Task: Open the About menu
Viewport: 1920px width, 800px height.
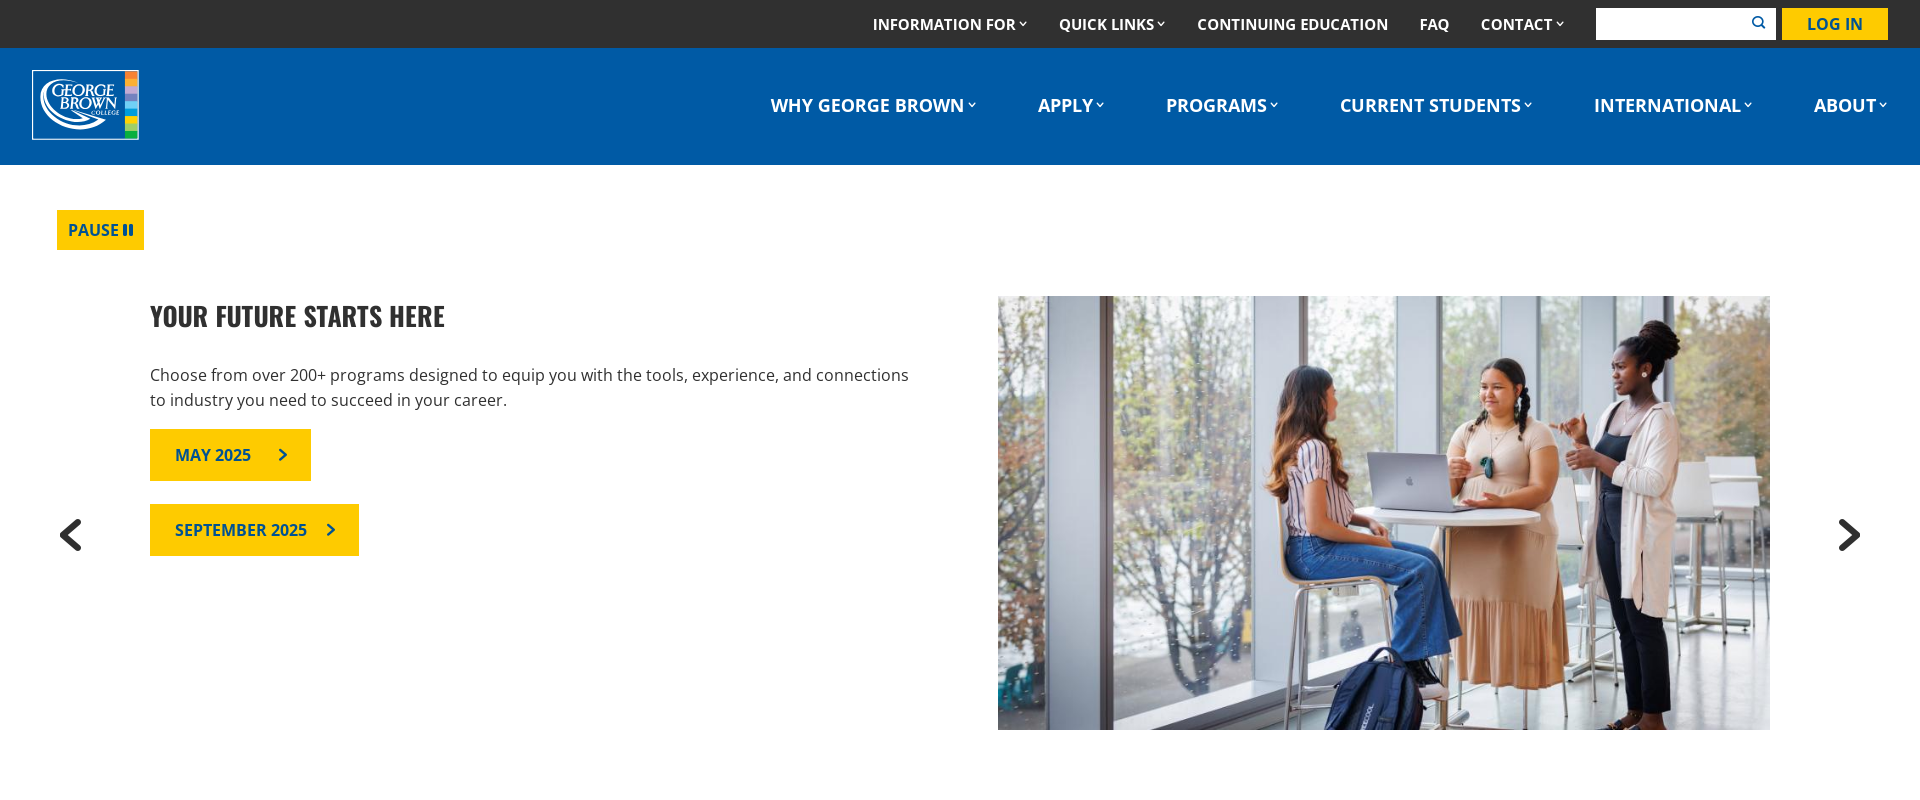Action: click(1850, 105)
